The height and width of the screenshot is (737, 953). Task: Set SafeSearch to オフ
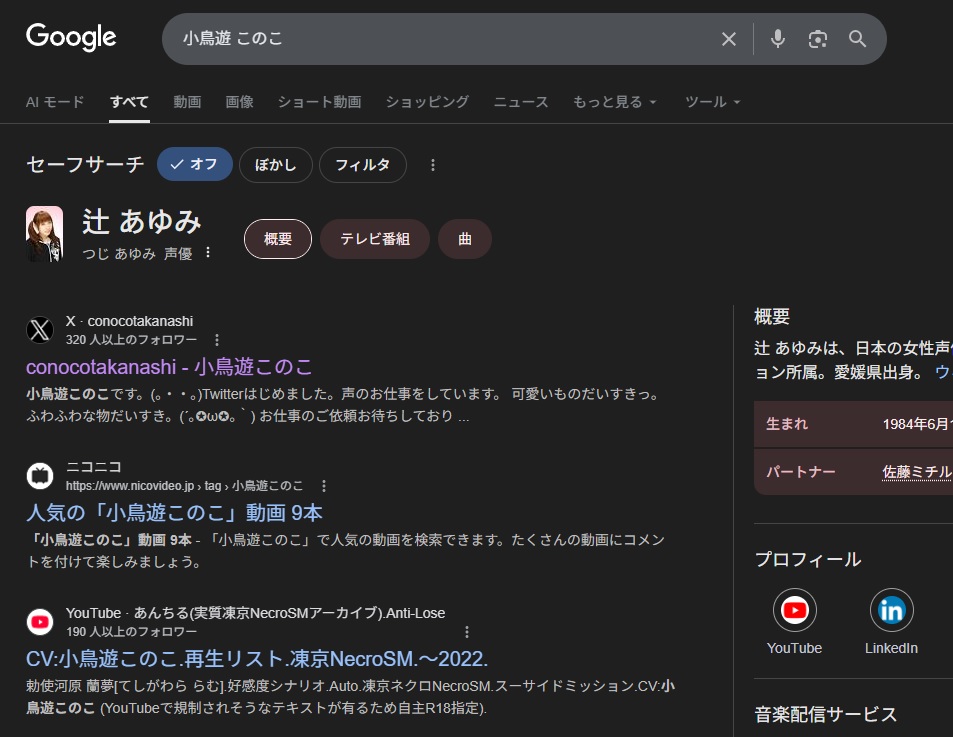click(x=195, y=165)
